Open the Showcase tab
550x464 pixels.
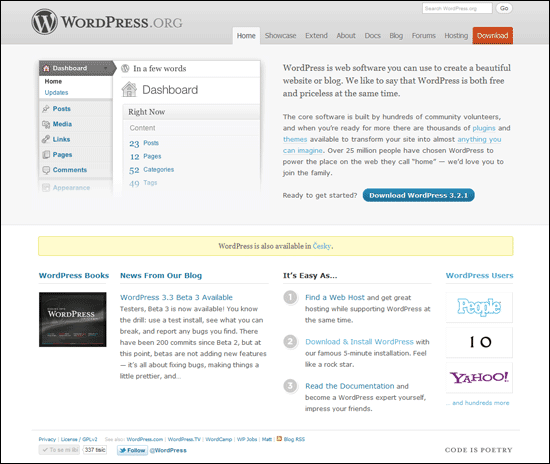(x=281, y=36)
